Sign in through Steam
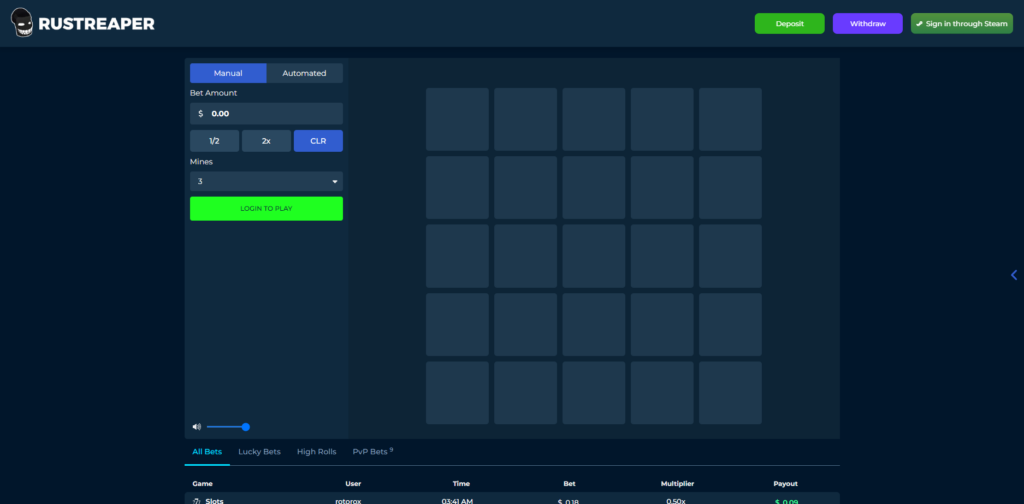Image resolution: width=1024 pixels, height=504 pixels. point(962,24)
